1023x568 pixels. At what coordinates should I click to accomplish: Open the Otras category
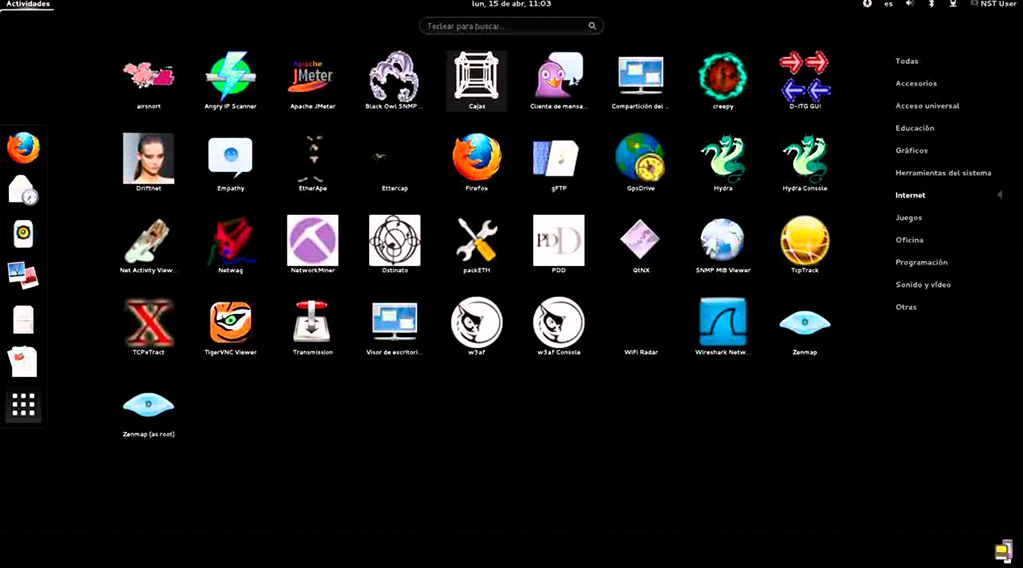click(x=906, y=307)
